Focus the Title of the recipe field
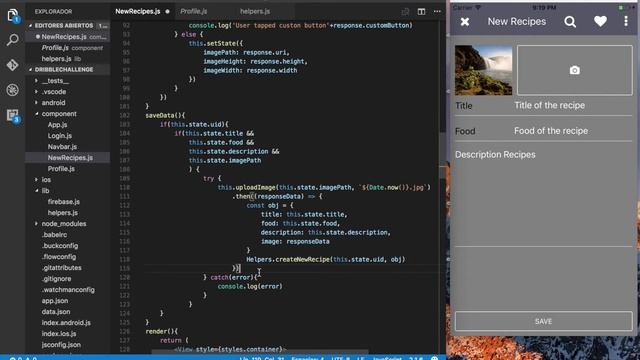This screenshot has height=360, width=640. click(573, 105)
